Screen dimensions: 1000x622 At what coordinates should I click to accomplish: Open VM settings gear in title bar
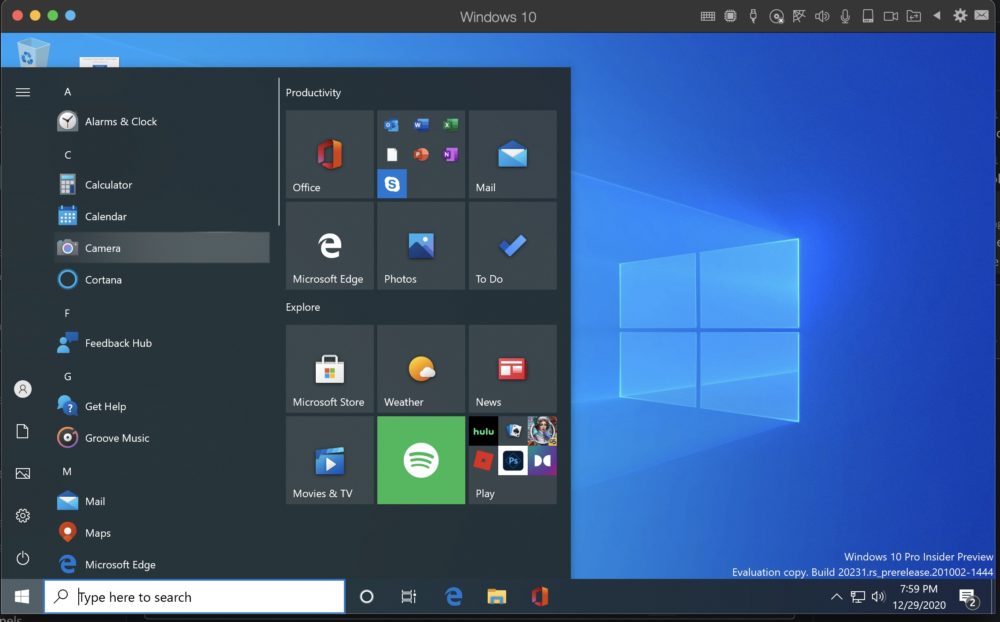pyautogui.click(x=960, y=15)
